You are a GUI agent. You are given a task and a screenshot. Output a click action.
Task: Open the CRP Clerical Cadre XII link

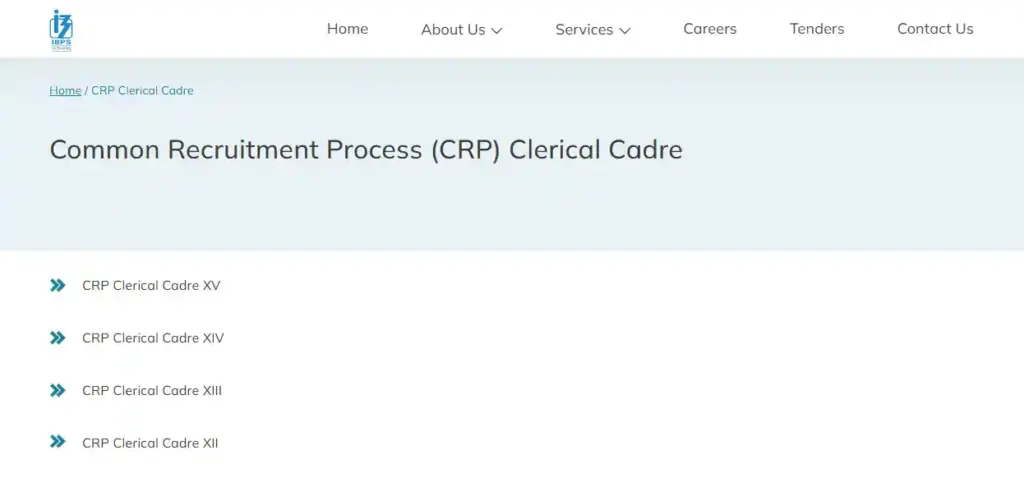pyautogui.click(x=150, y=443)
